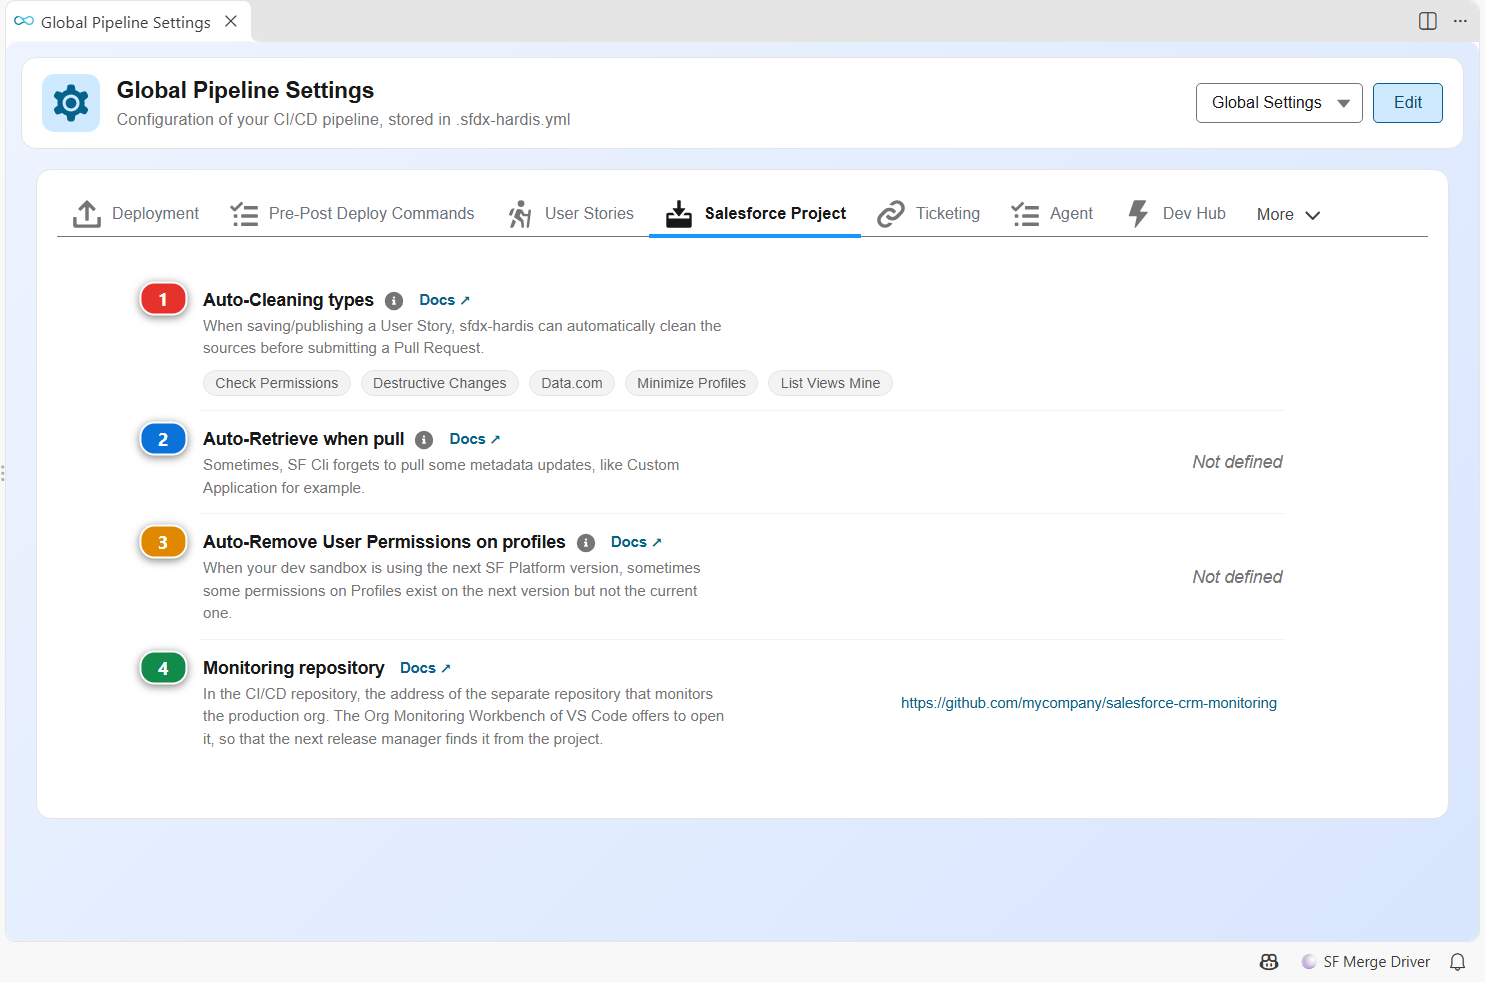Open the Dev Hub tab
Screen dimensions: 1485x982
tap(1176, 213)
